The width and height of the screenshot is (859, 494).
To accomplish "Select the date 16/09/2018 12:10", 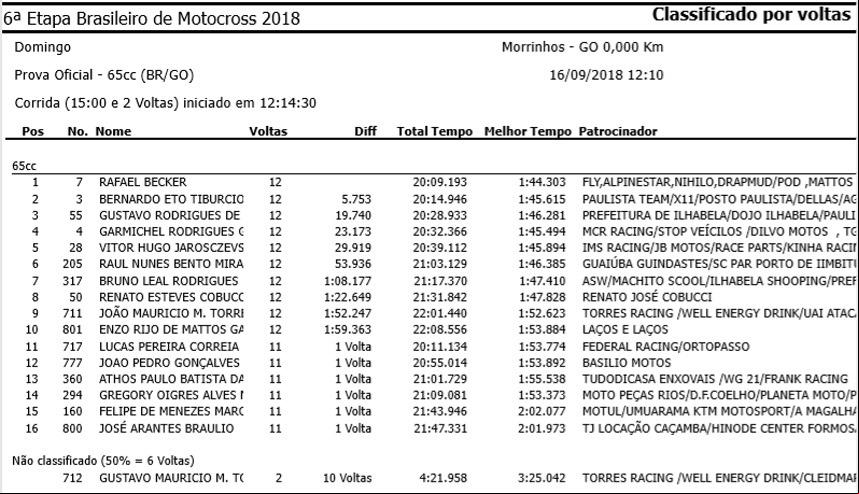I will tap(606, 75).
